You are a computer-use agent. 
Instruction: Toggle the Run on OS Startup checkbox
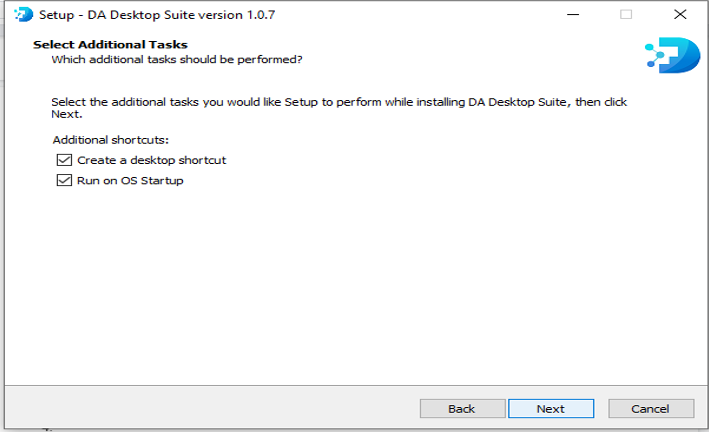pyautogui.click(x=65, y=181)
